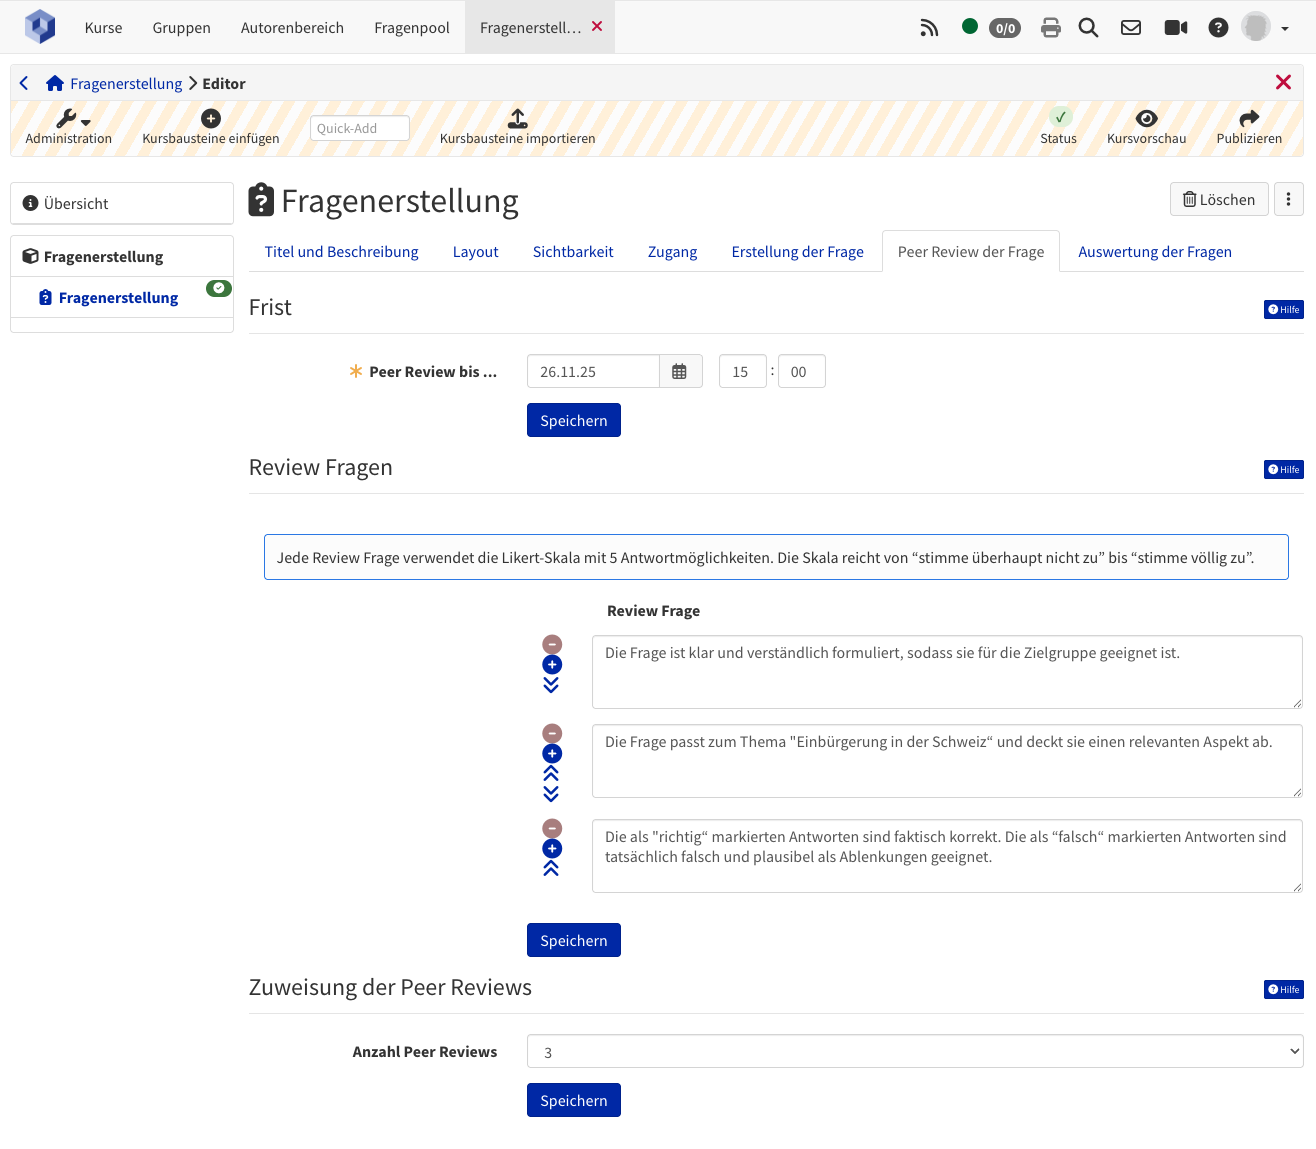
Task: Remove the first review question with minus icon
Action: point(552,645)
